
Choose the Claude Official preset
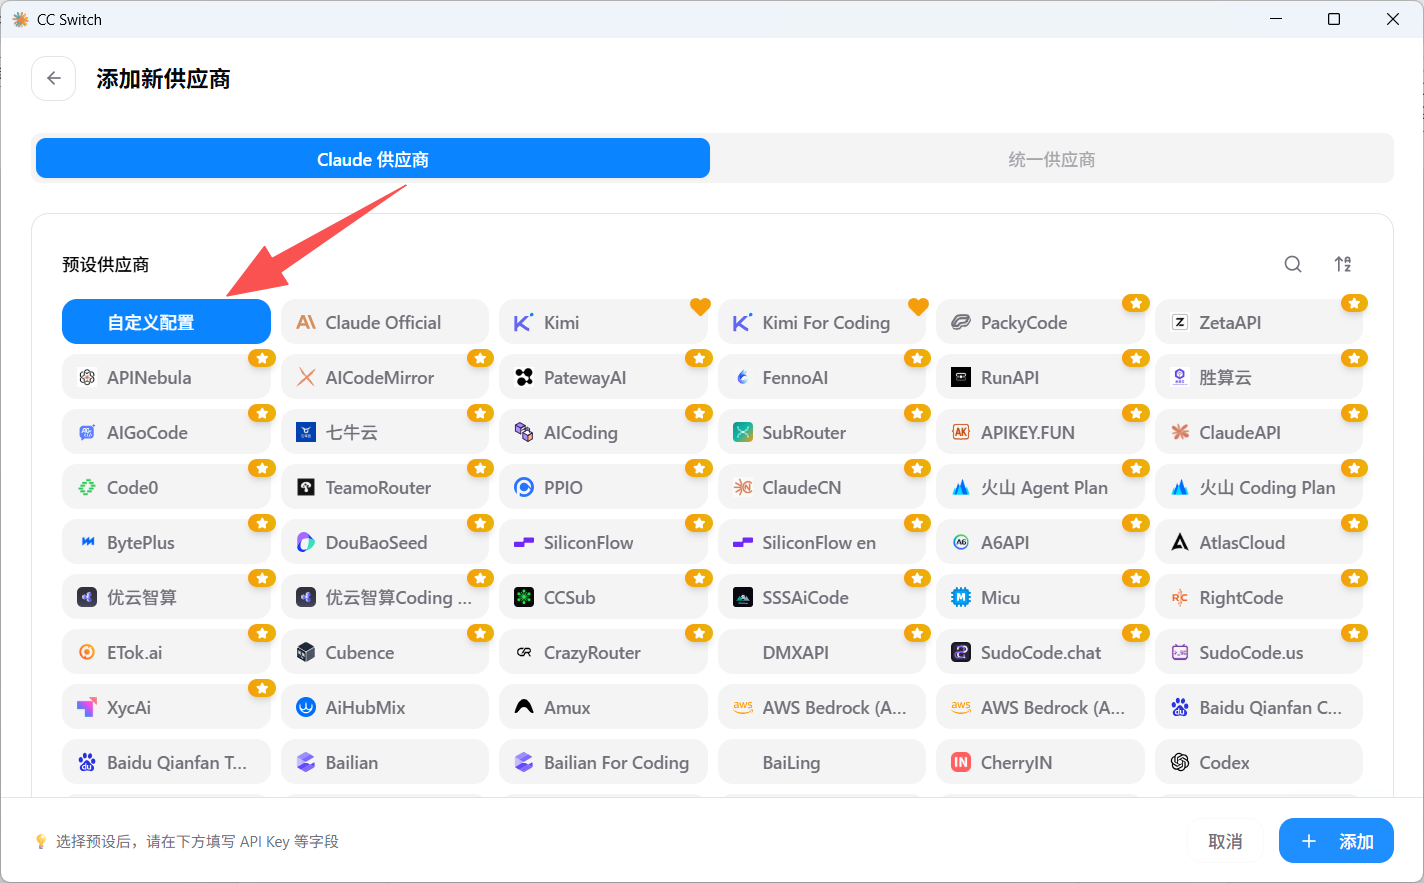(x=385, y=322)
